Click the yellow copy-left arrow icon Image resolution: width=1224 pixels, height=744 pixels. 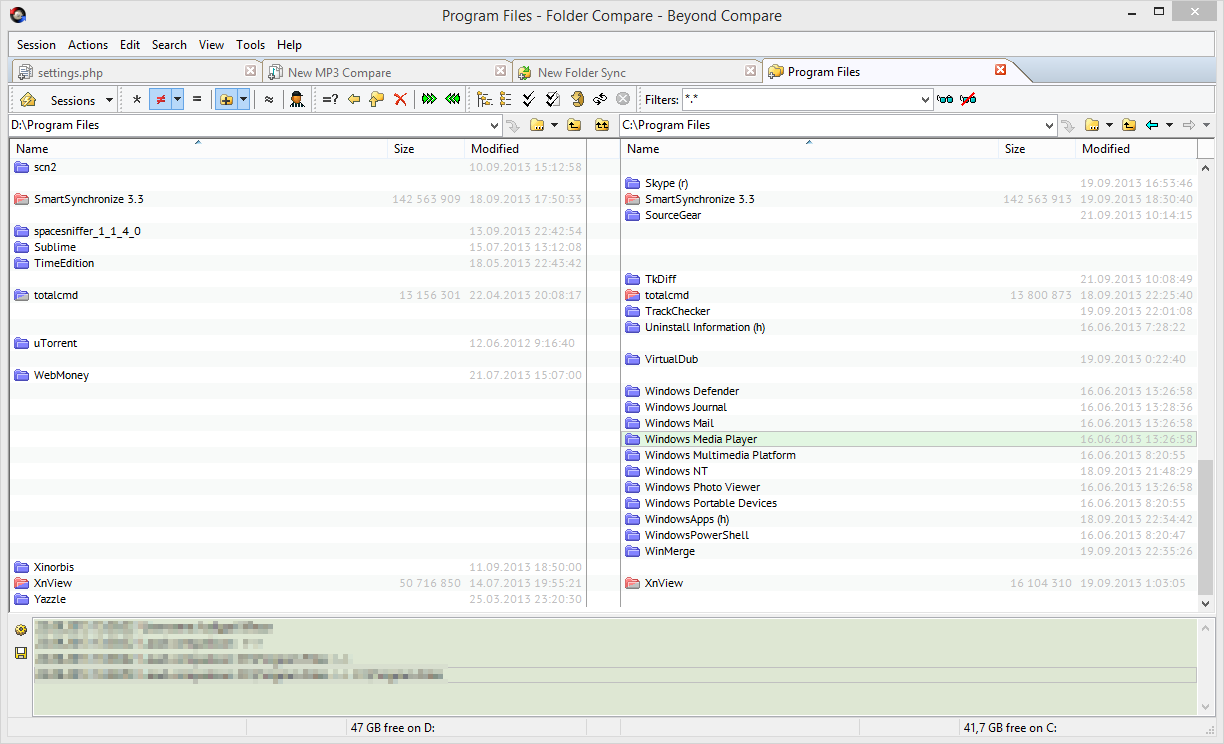pos(354,100)
